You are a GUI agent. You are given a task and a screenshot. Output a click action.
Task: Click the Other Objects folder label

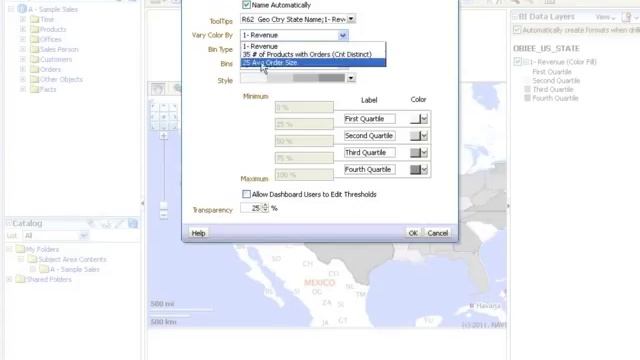[61, 79]
